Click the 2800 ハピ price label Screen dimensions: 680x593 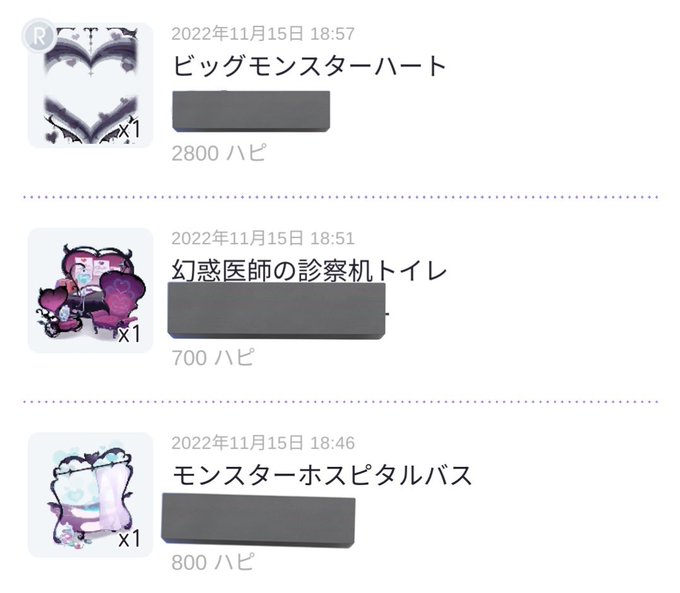click(219, 153)
